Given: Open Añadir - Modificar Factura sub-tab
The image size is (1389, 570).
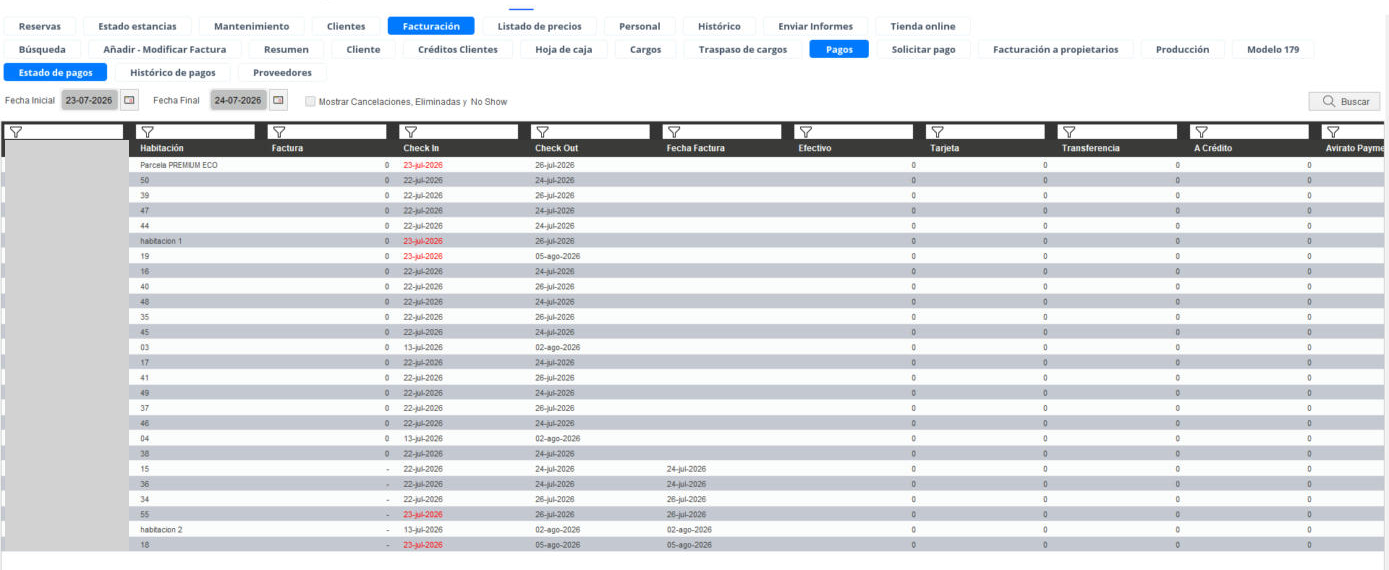Looking at the screenshot, I should 165,49.
